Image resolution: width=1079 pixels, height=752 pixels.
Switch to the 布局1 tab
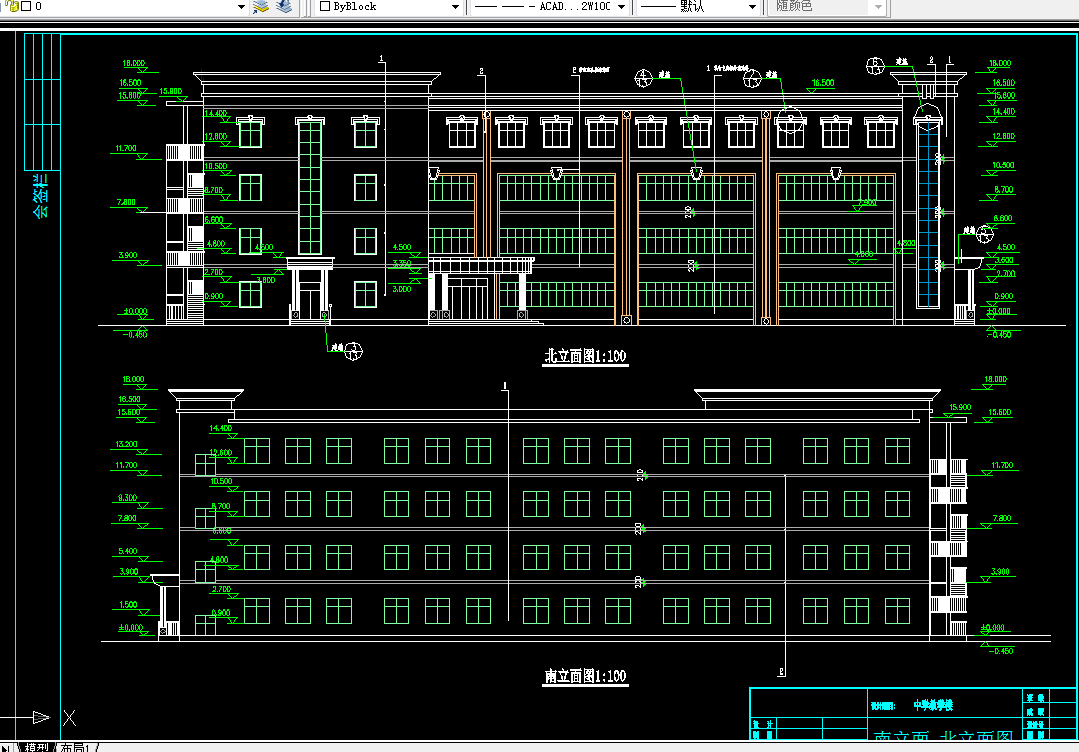point(76,747)
